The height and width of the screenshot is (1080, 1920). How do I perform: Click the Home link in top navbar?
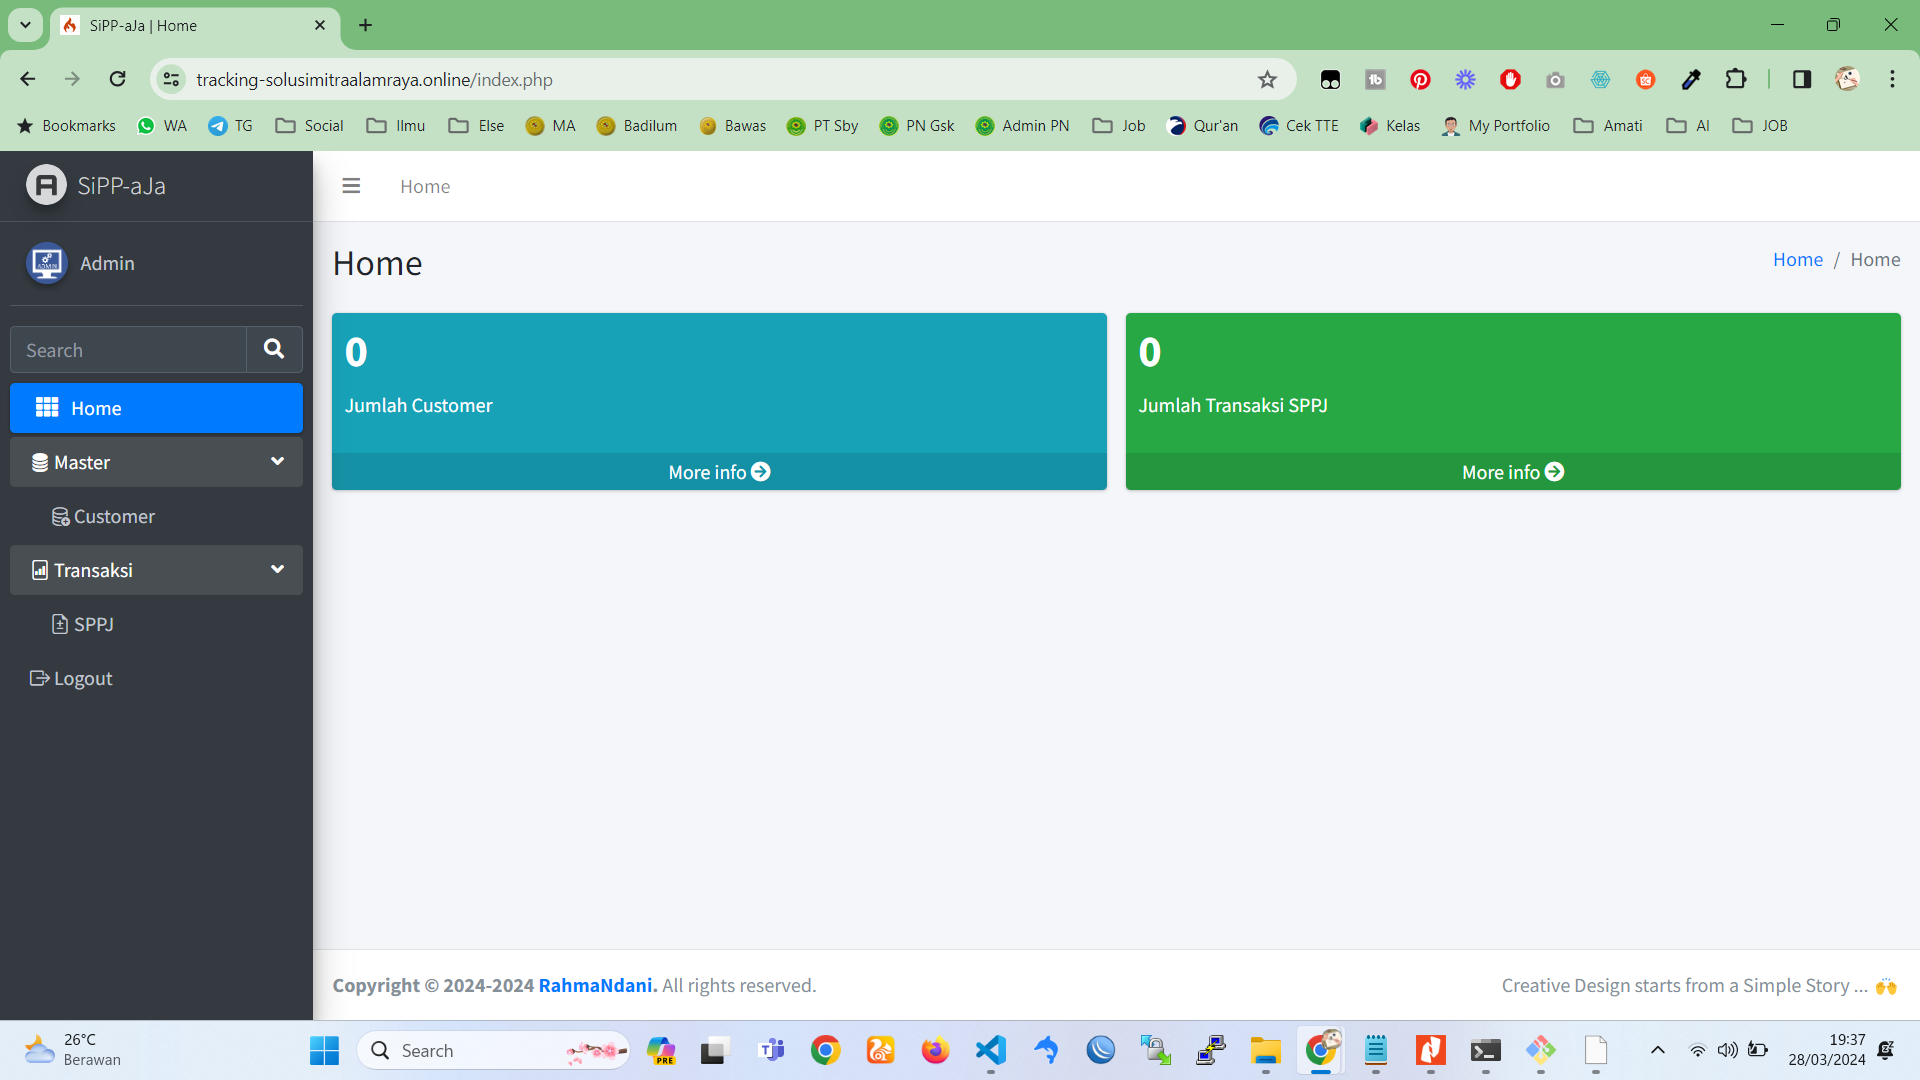click(x=425, y=186)
